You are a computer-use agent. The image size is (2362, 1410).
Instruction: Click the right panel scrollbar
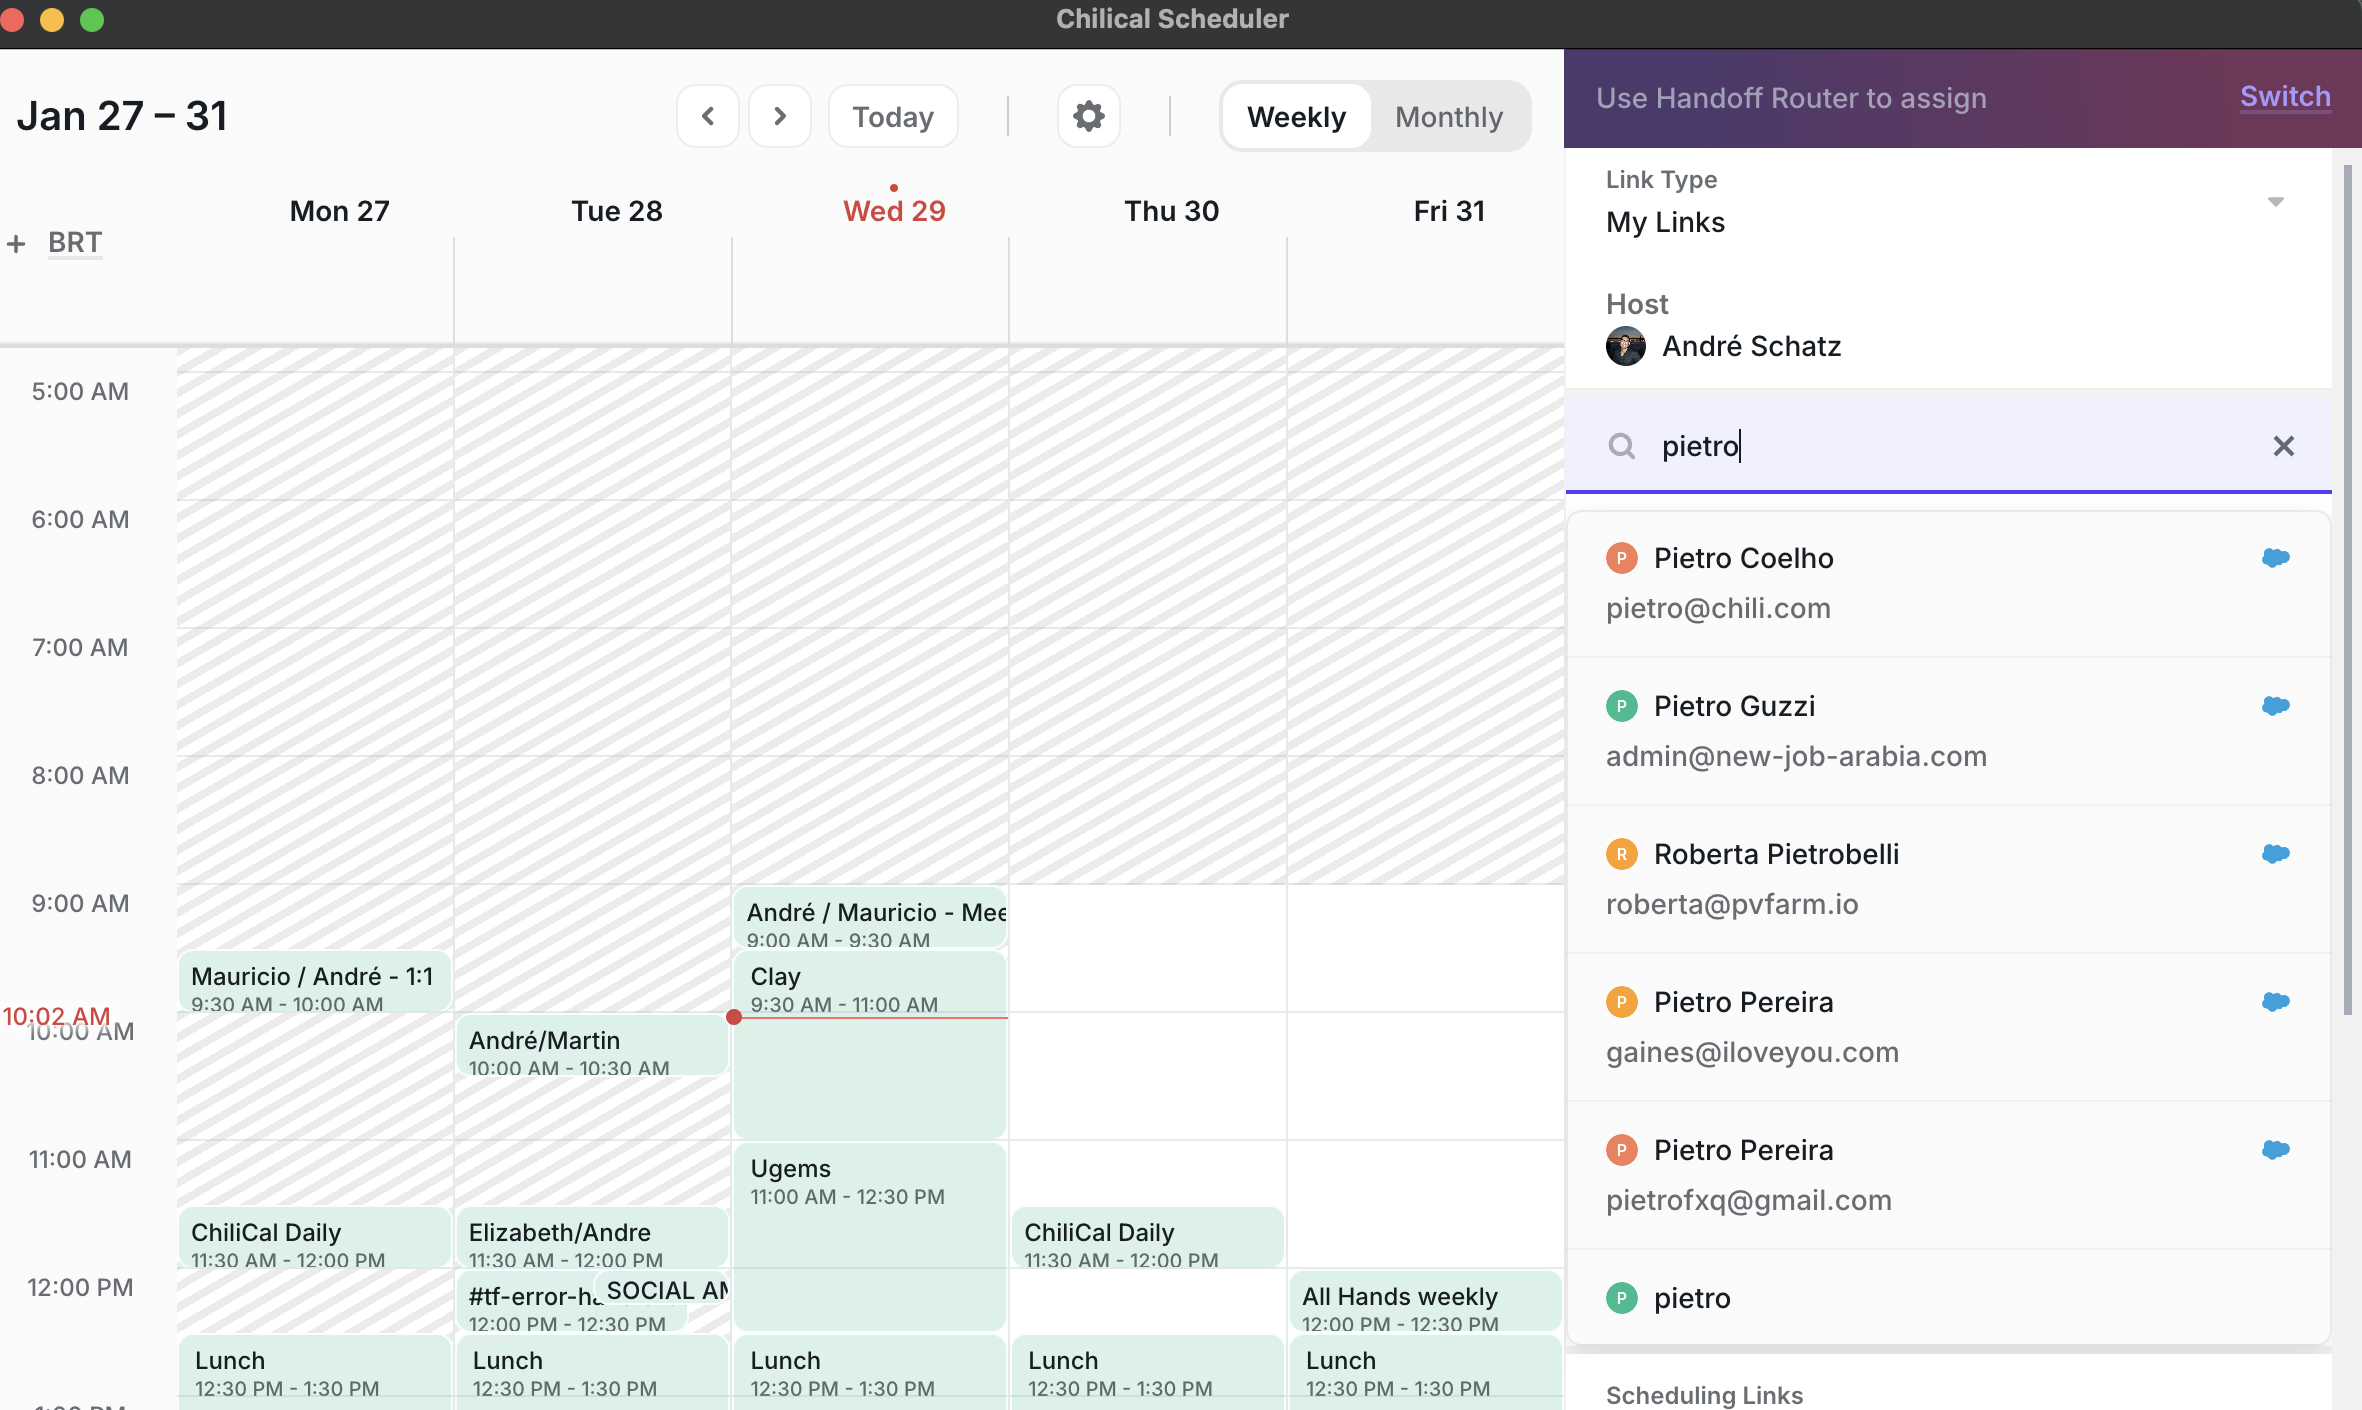coord(2348,590)
